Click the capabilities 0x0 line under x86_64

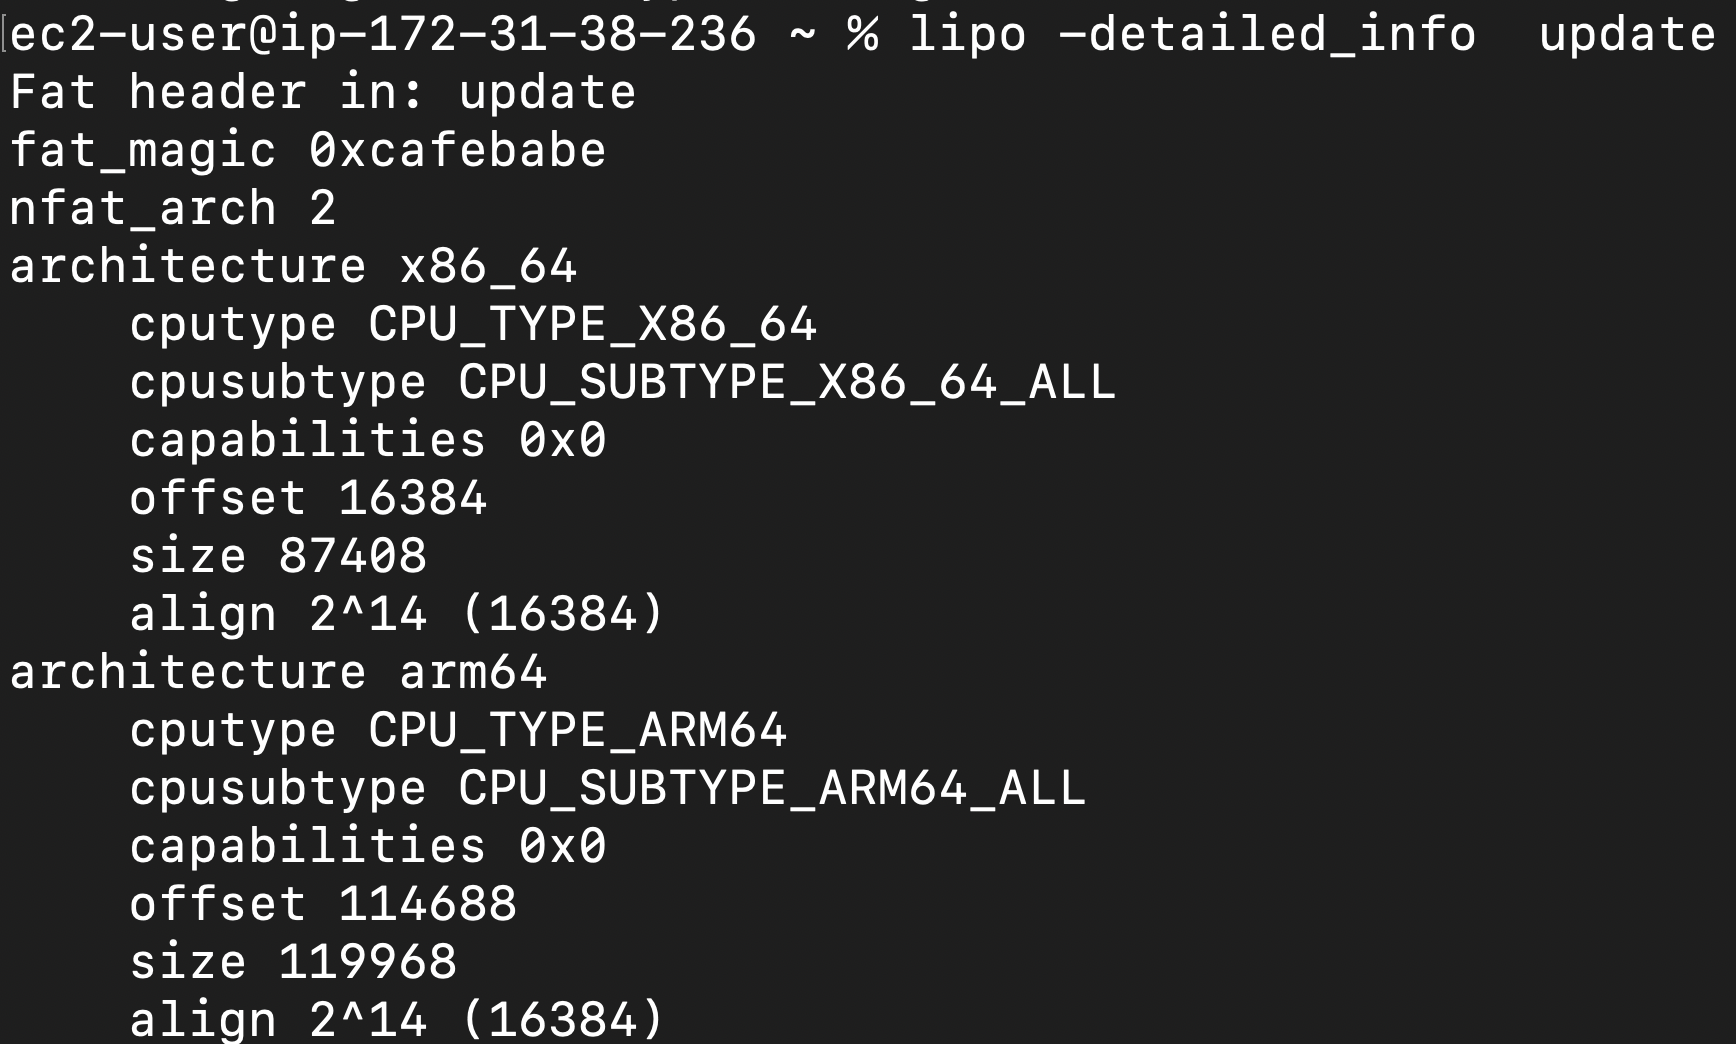[367, 441]
